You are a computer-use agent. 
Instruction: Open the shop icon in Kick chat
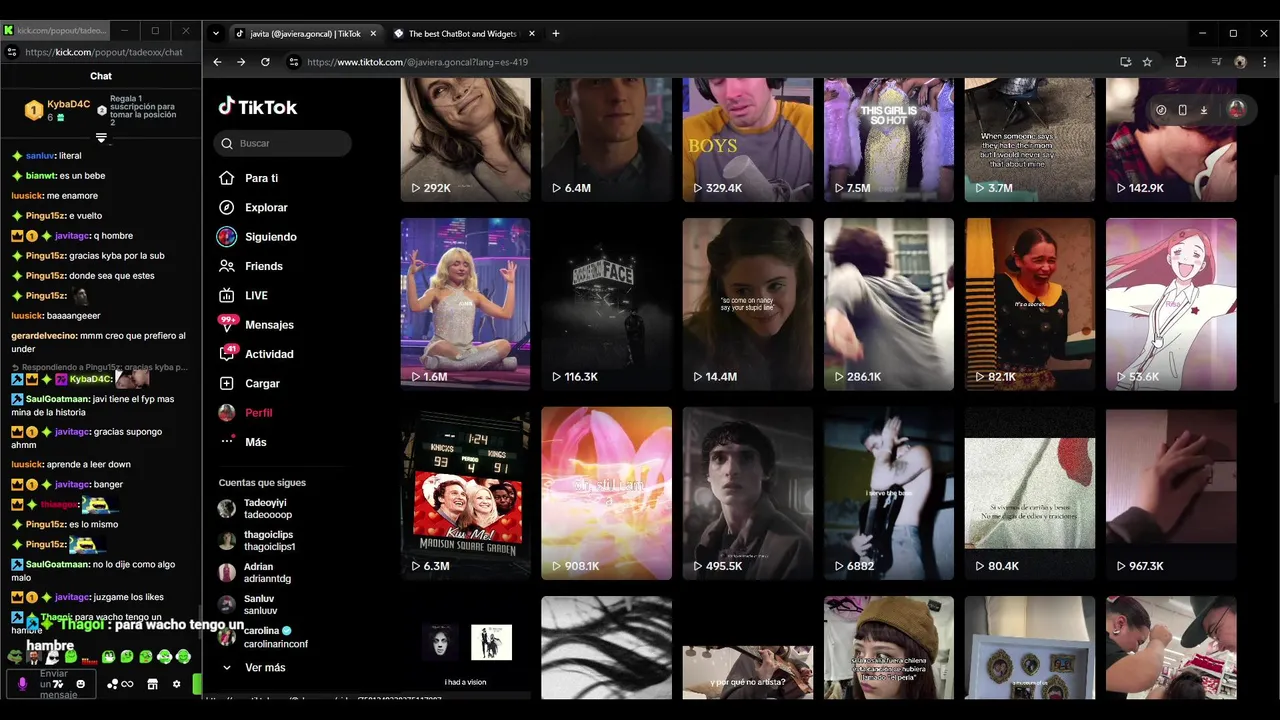pos(152,684)
